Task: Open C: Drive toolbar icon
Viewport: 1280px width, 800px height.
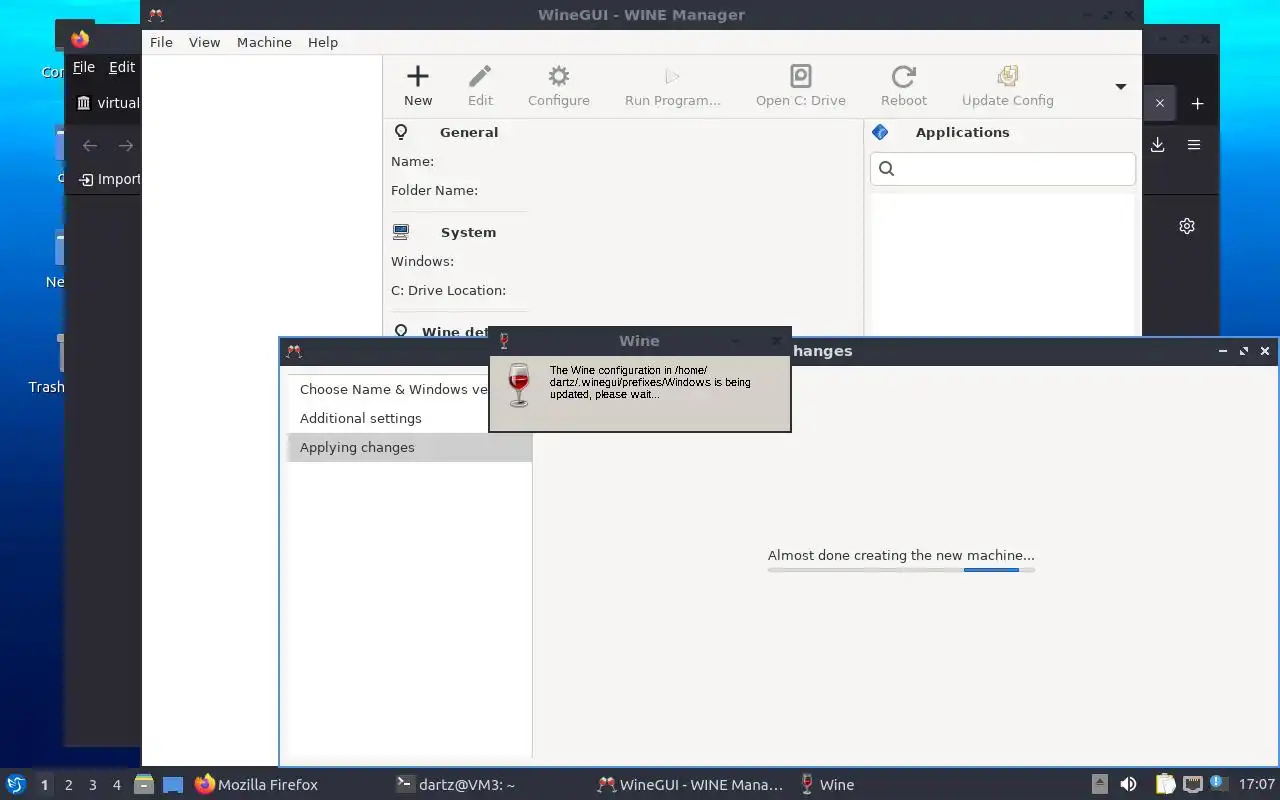Action: click(x=801, y=76)
